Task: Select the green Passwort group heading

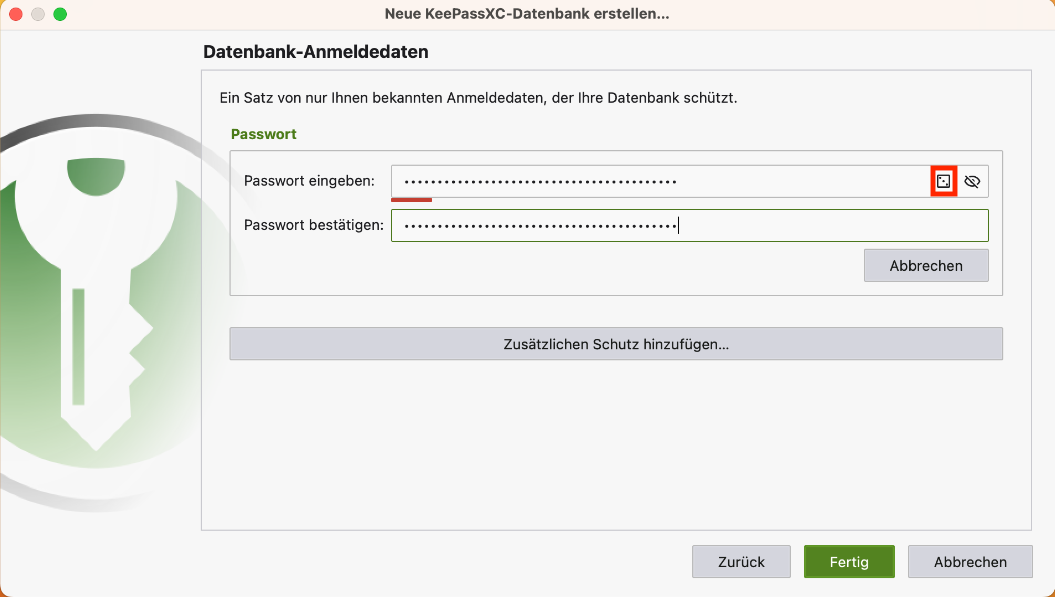Action: point(264,134)
